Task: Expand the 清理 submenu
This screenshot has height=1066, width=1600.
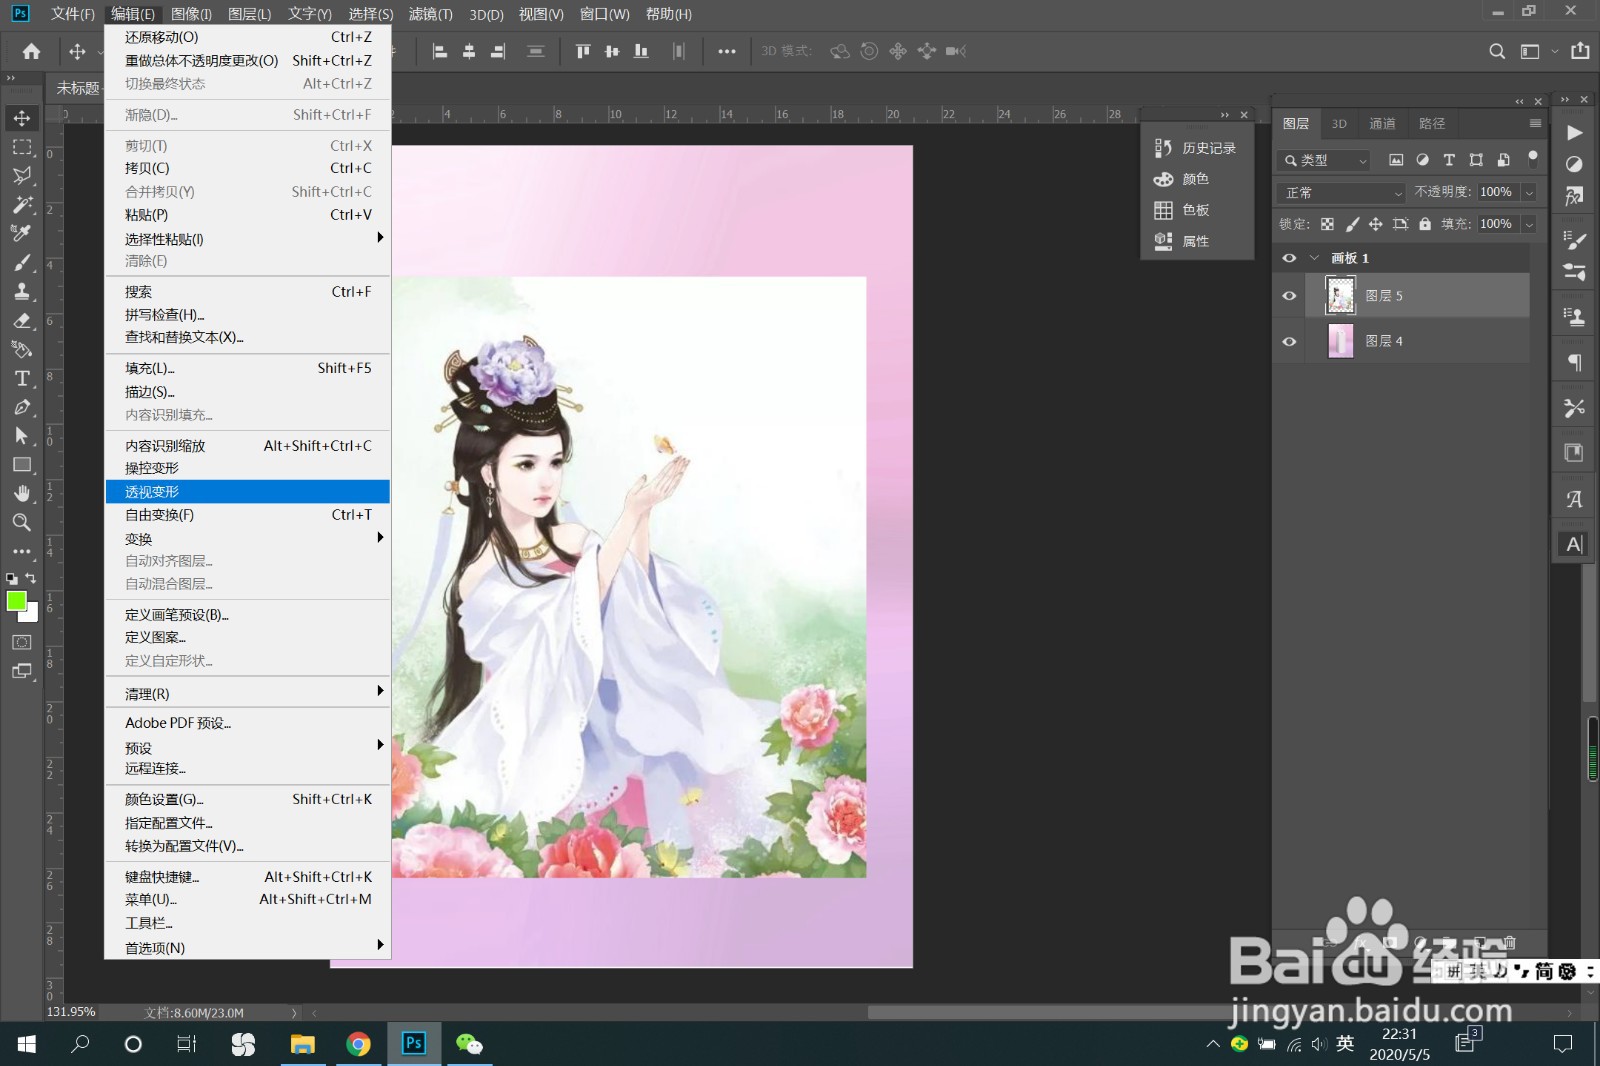Action: 247,693
